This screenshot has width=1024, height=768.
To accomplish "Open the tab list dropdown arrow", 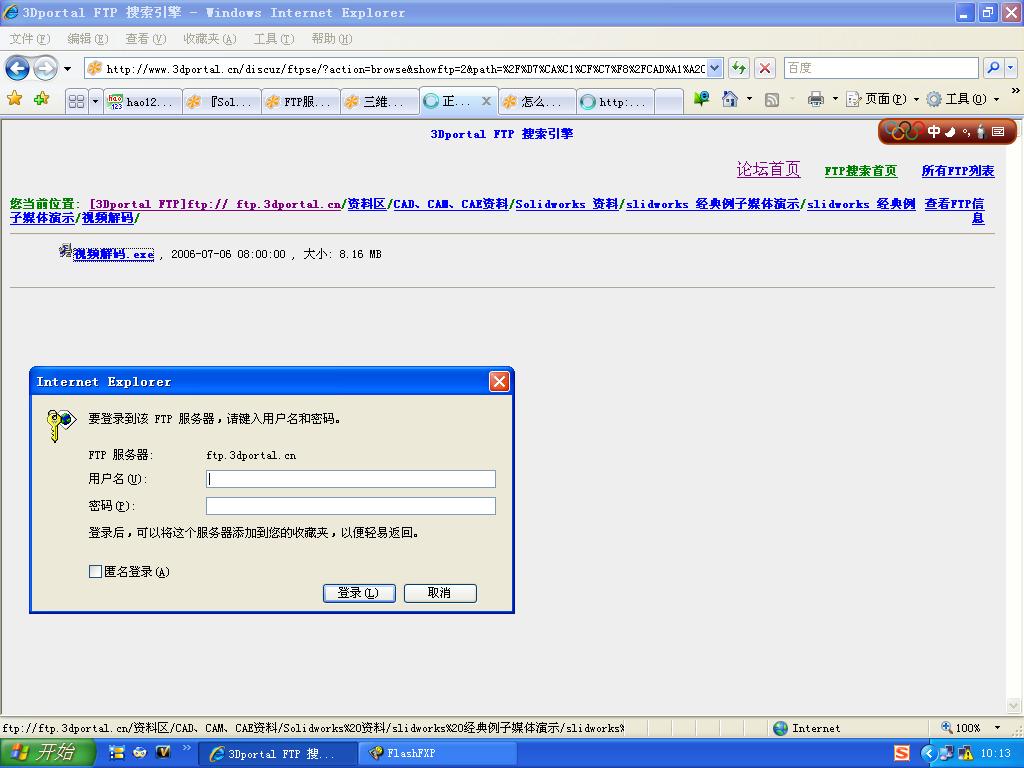I will (95, 101).
